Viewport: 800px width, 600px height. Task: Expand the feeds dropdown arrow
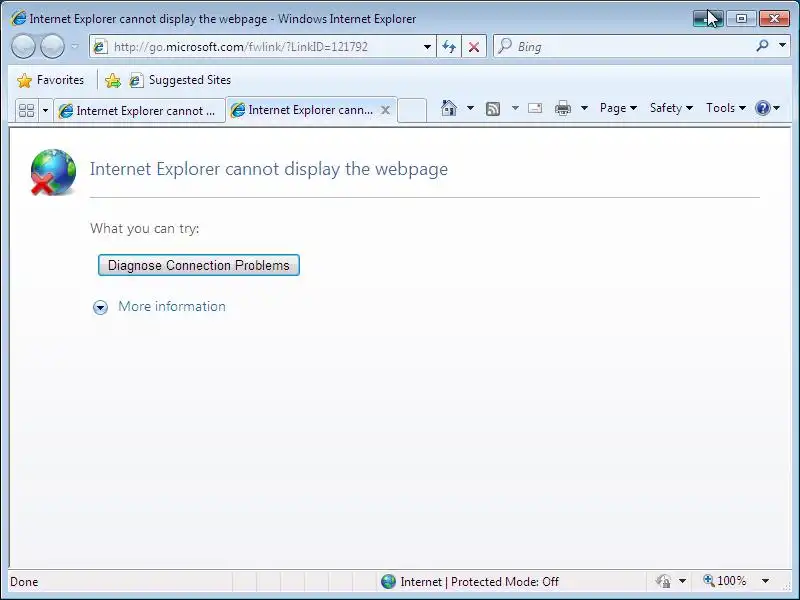[x=515, y=108]
